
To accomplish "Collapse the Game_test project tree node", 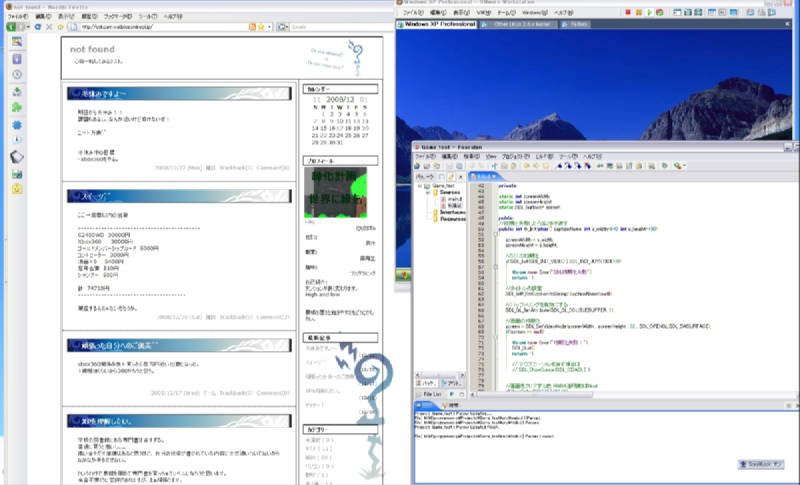I will click(x=420, y=186).
